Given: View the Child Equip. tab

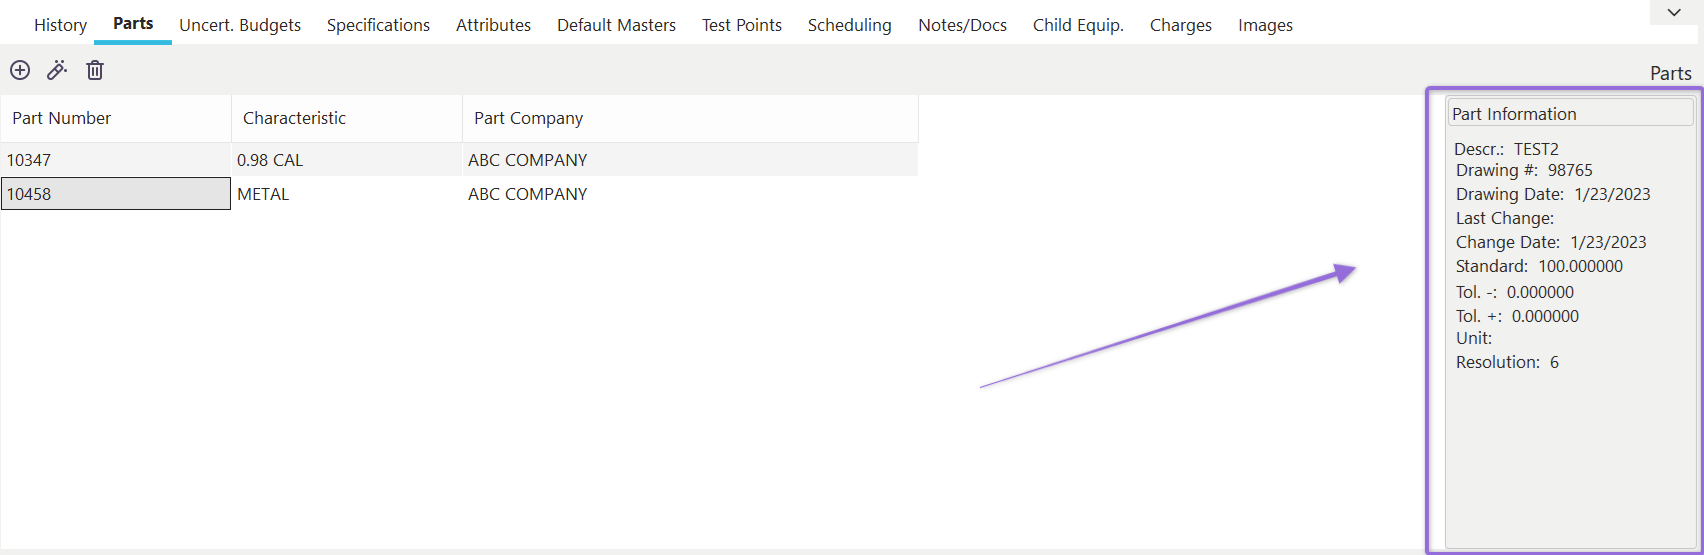Looking at the screenshot, I should point(1078,25).
